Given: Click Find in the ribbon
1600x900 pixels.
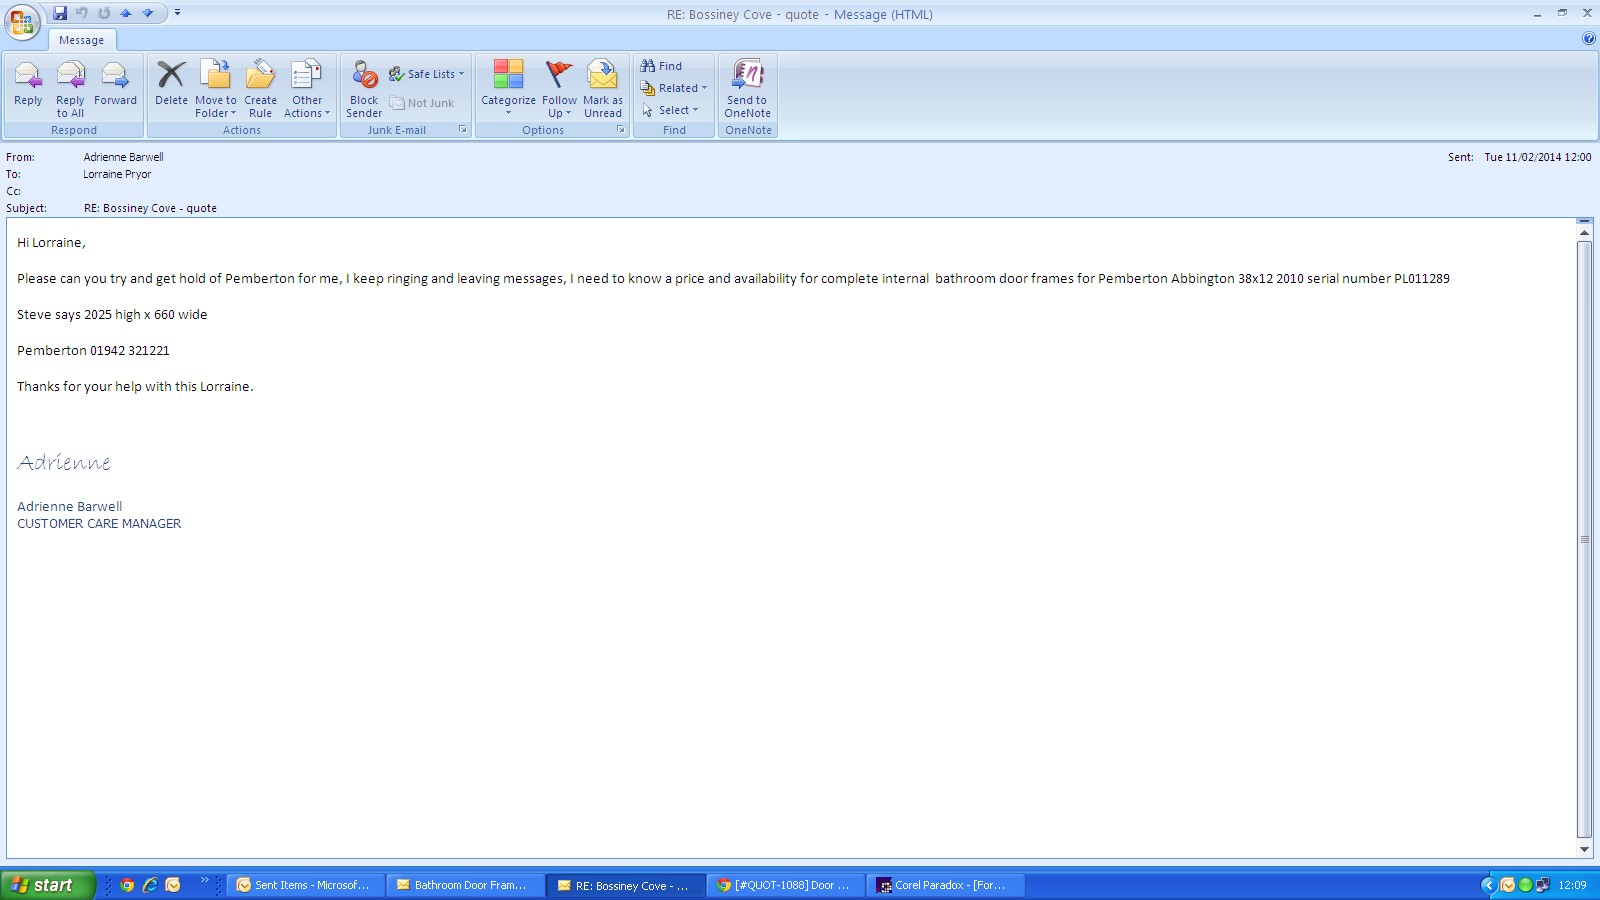Looking at the screenshot, I should click(661, 66).
